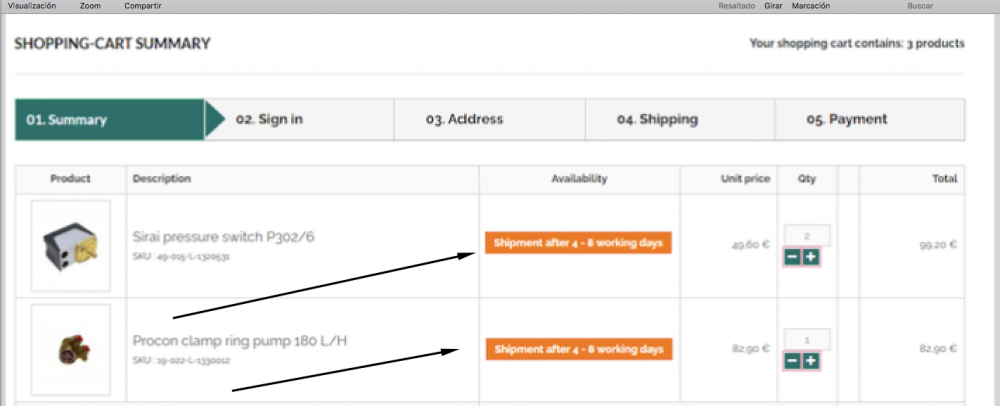The width and height of the screenshot is (1000, 406).
Task: Increase quantity of Procon clamp ring pump
Action: click(x=810, y=361)
